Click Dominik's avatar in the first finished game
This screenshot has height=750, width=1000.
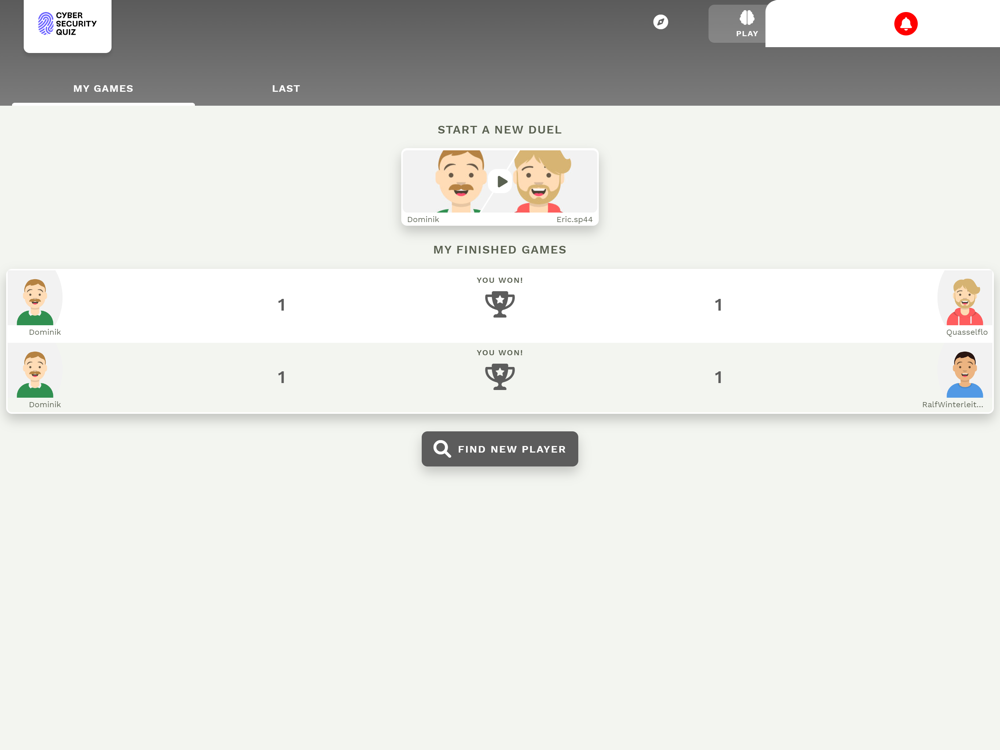35,302
